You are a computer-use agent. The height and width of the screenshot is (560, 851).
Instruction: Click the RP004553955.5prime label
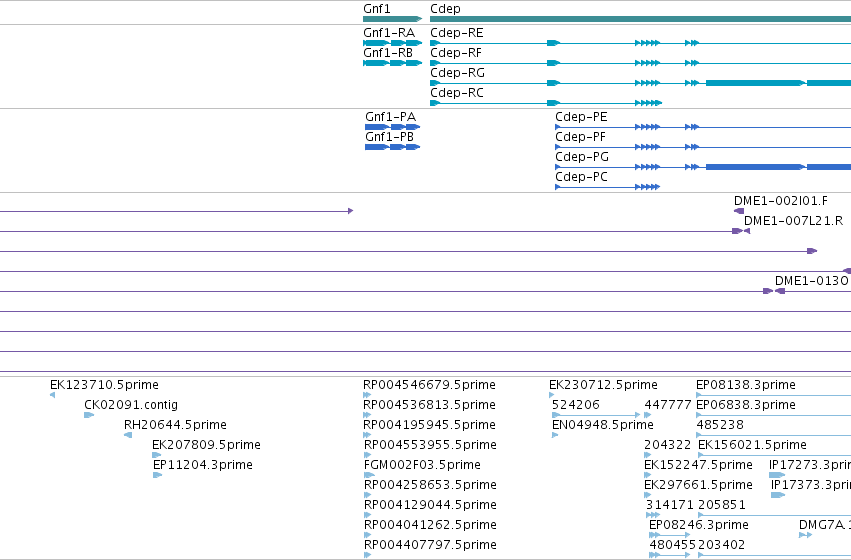pos(430,445)
